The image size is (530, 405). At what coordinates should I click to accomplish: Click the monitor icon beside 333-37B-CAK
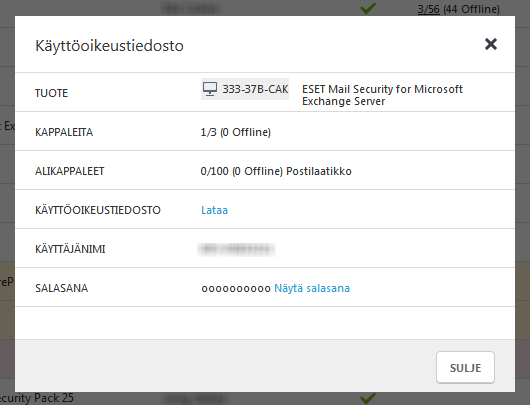coord(210,89)
